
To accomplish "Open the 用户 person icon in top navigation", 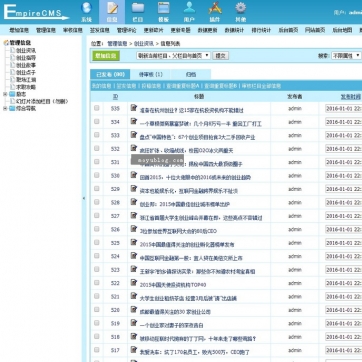I will (x=189, y=8).
